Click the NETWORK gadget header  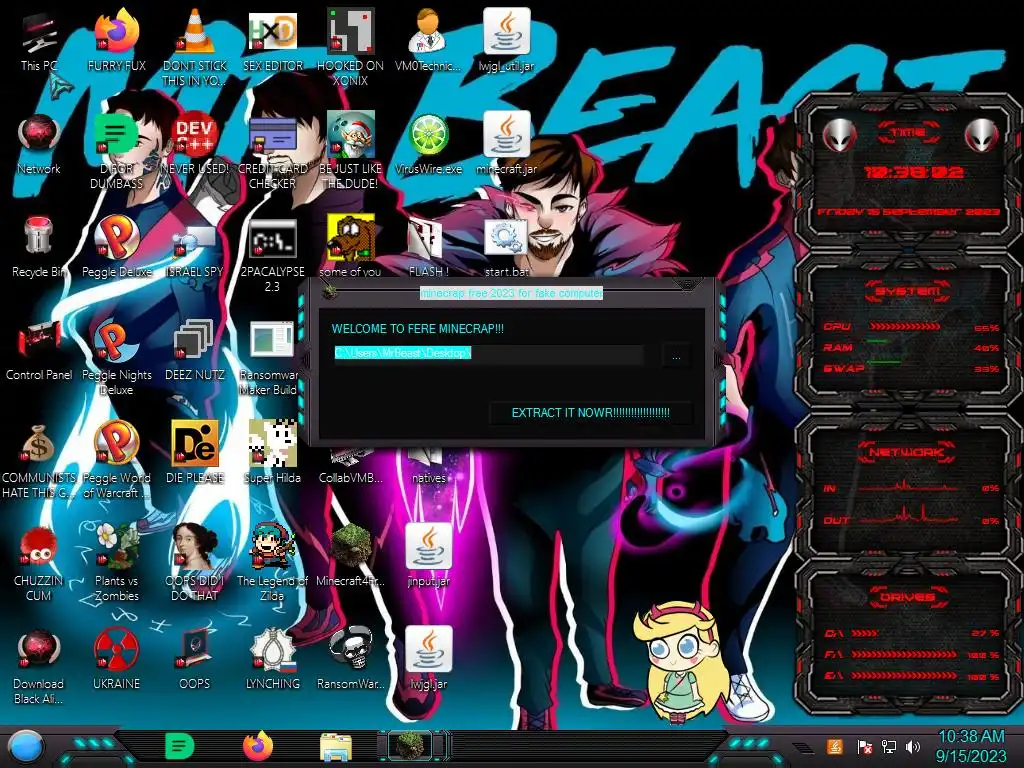click(906, 452)
